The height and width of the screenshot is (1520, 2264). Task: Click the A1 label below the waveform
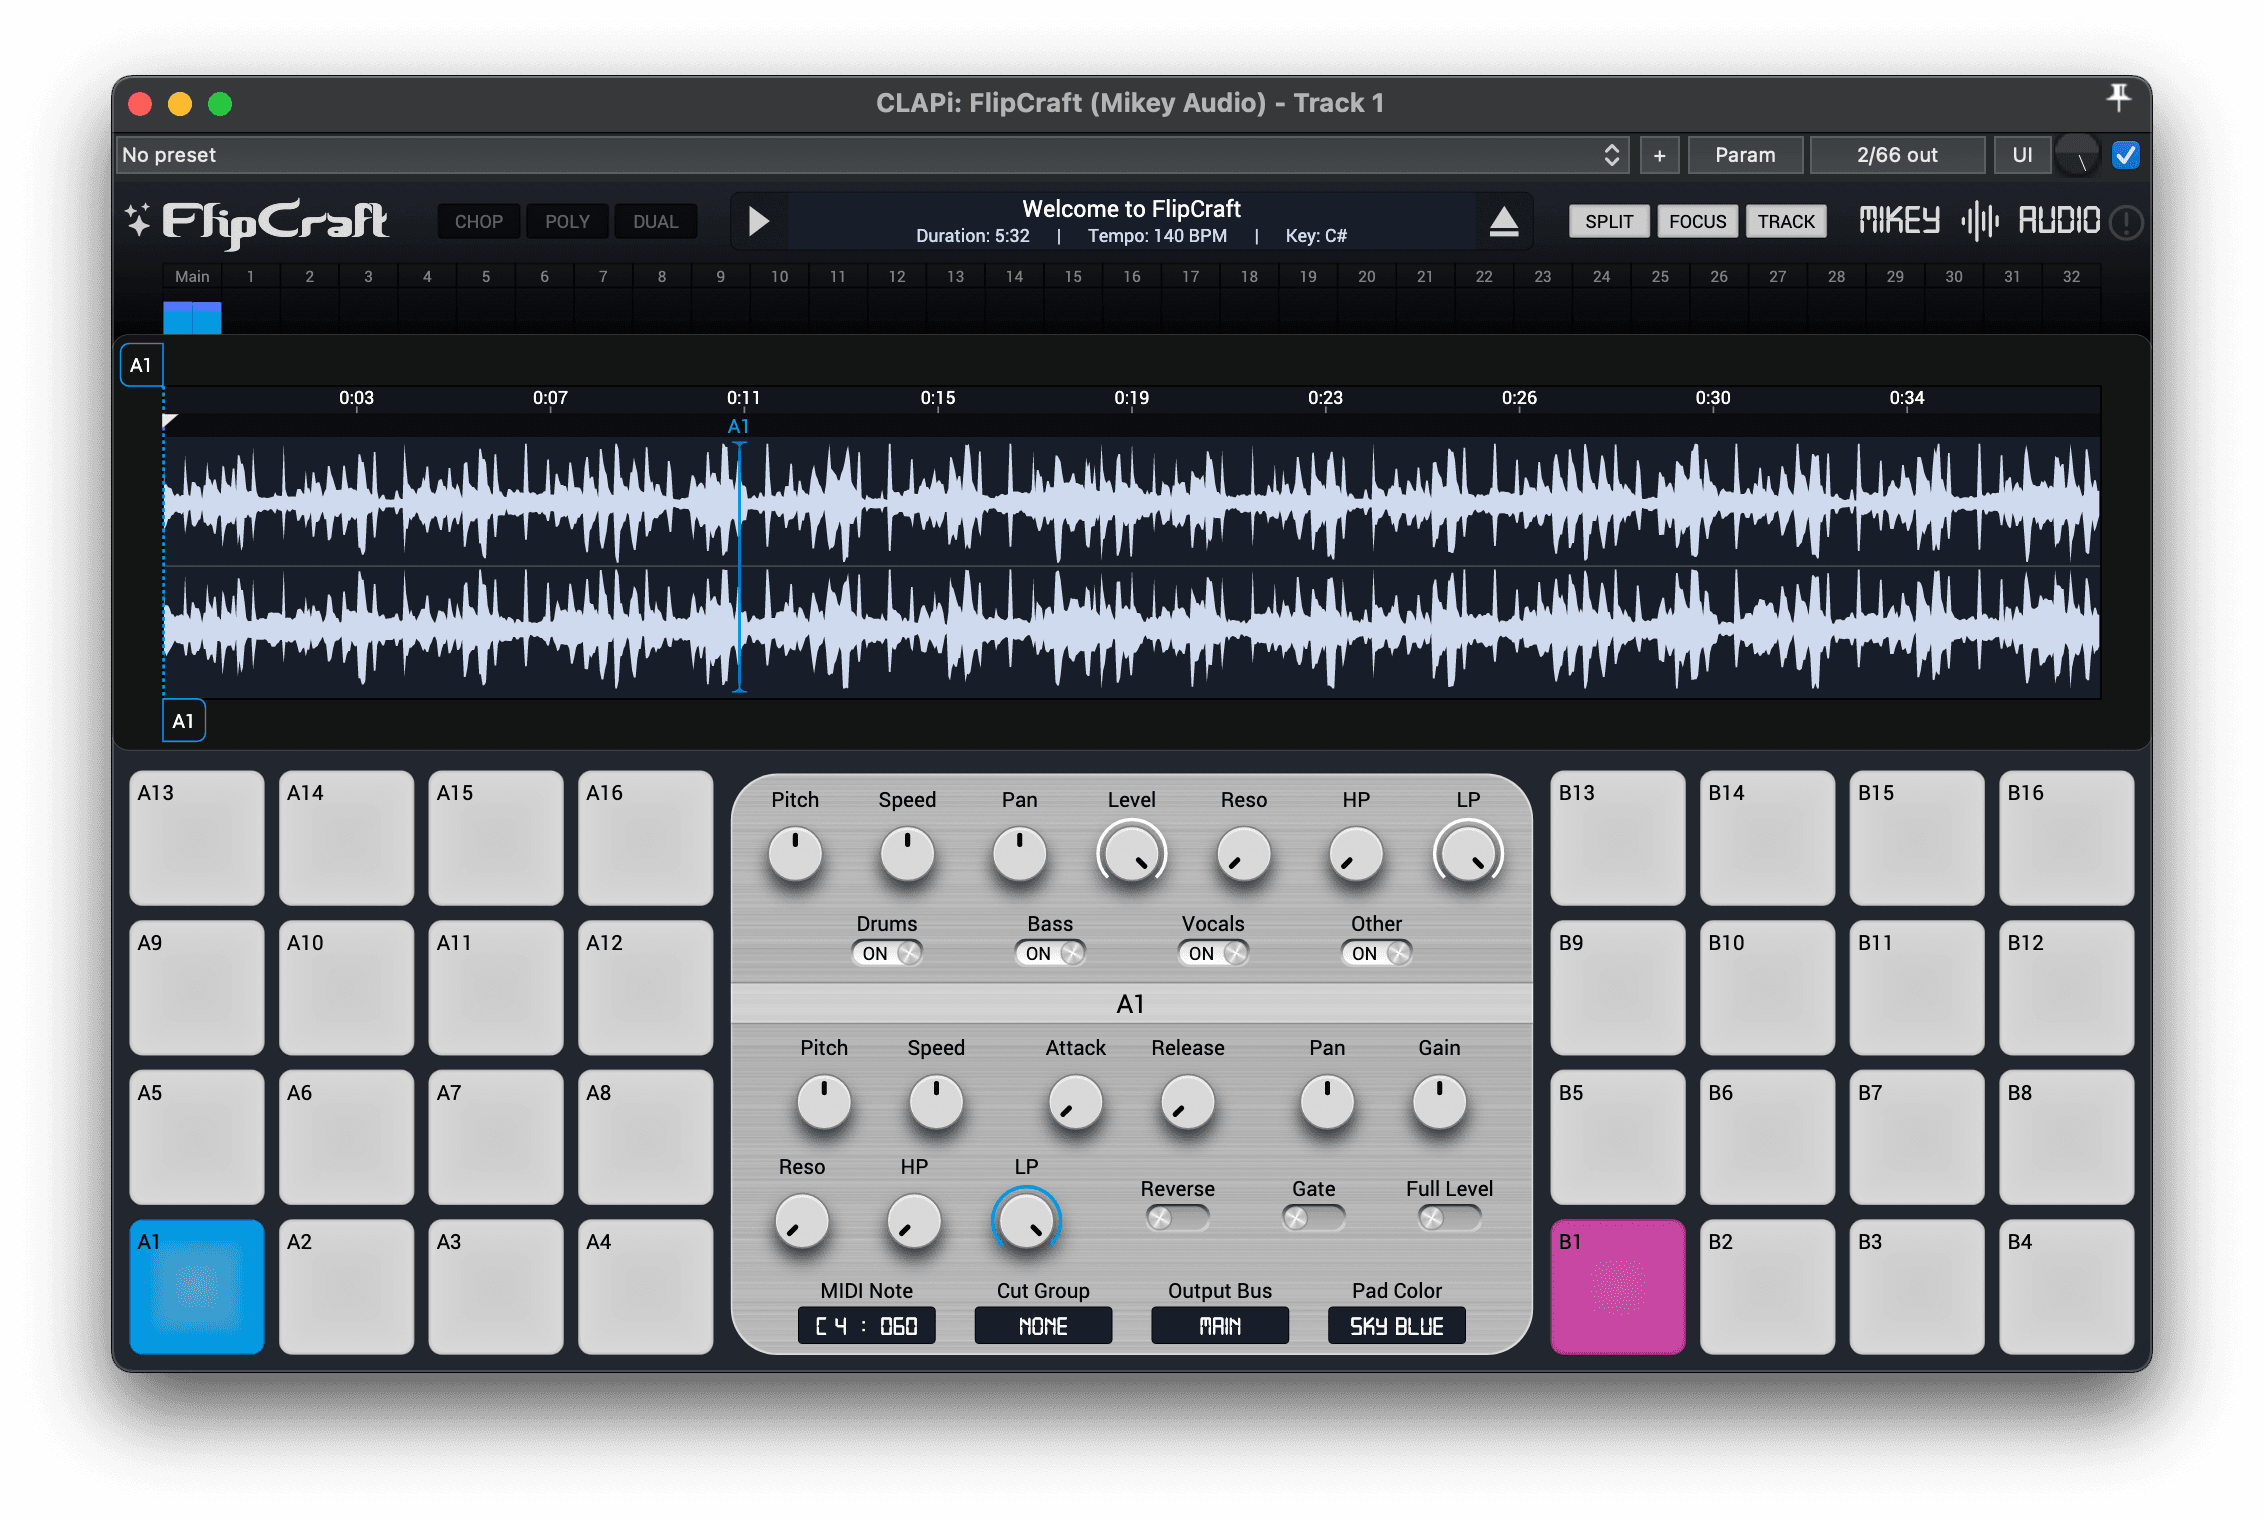[x=184, y=720]
